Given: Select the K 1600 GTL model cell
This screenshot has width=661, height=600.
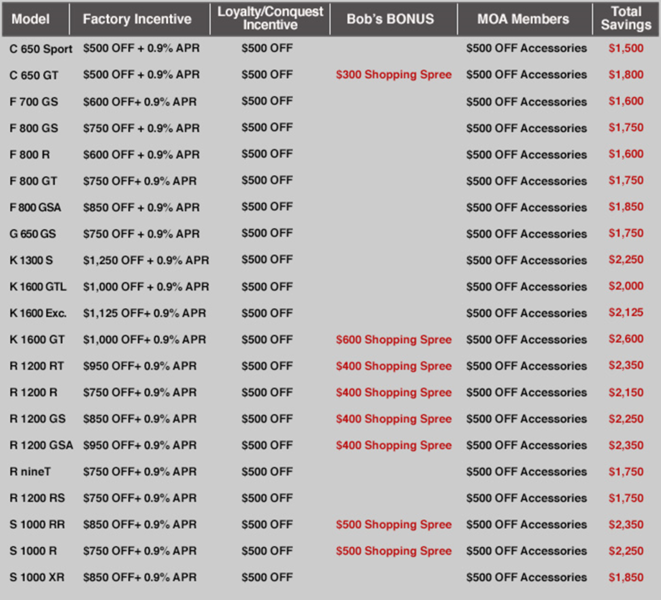Looking at the screenshot, I should [x=38, y=287].
